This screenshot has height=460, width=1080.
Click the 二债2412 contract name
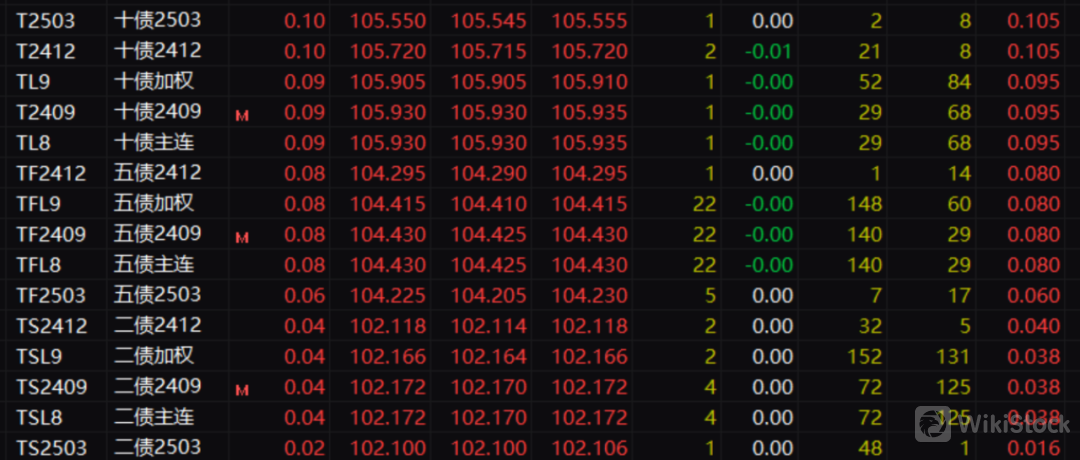tap(158, 326)
